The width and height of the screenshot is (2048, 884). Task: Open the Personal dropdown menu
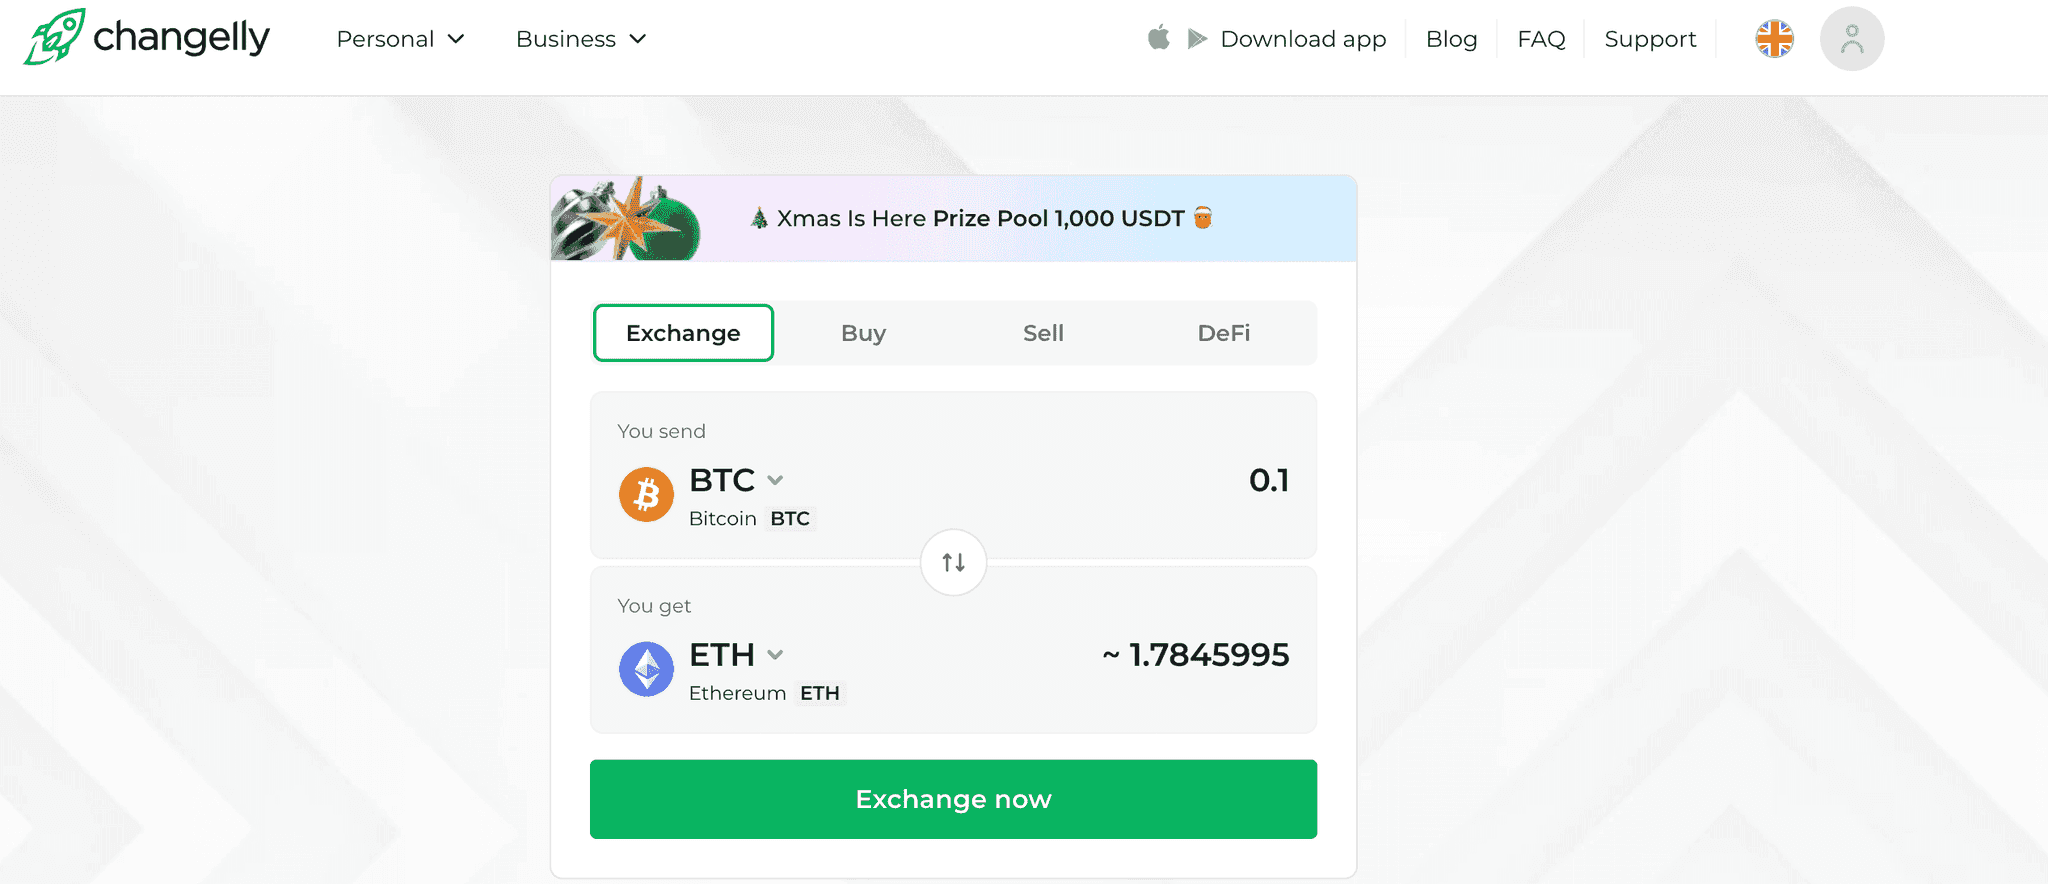pos(399,39)
